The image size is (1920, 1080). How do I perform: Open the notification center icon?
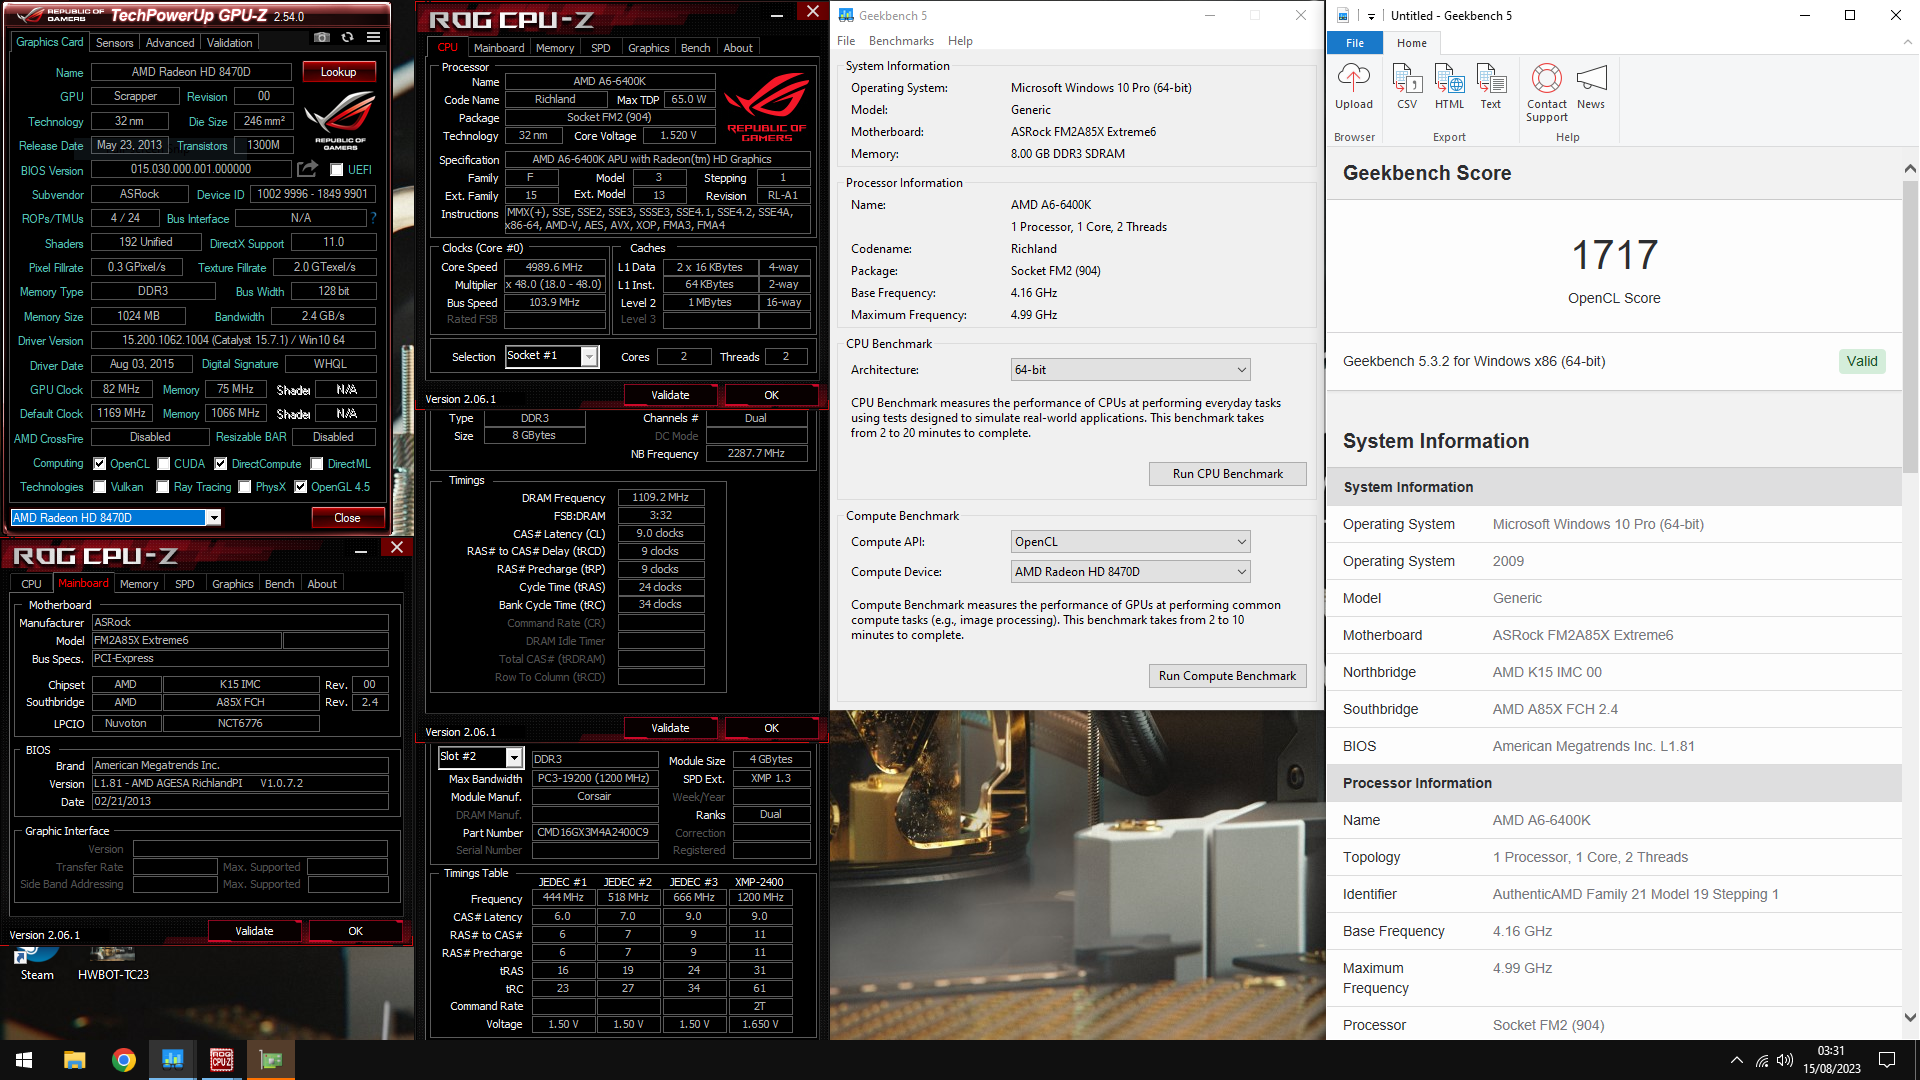coord(1887,1060)
